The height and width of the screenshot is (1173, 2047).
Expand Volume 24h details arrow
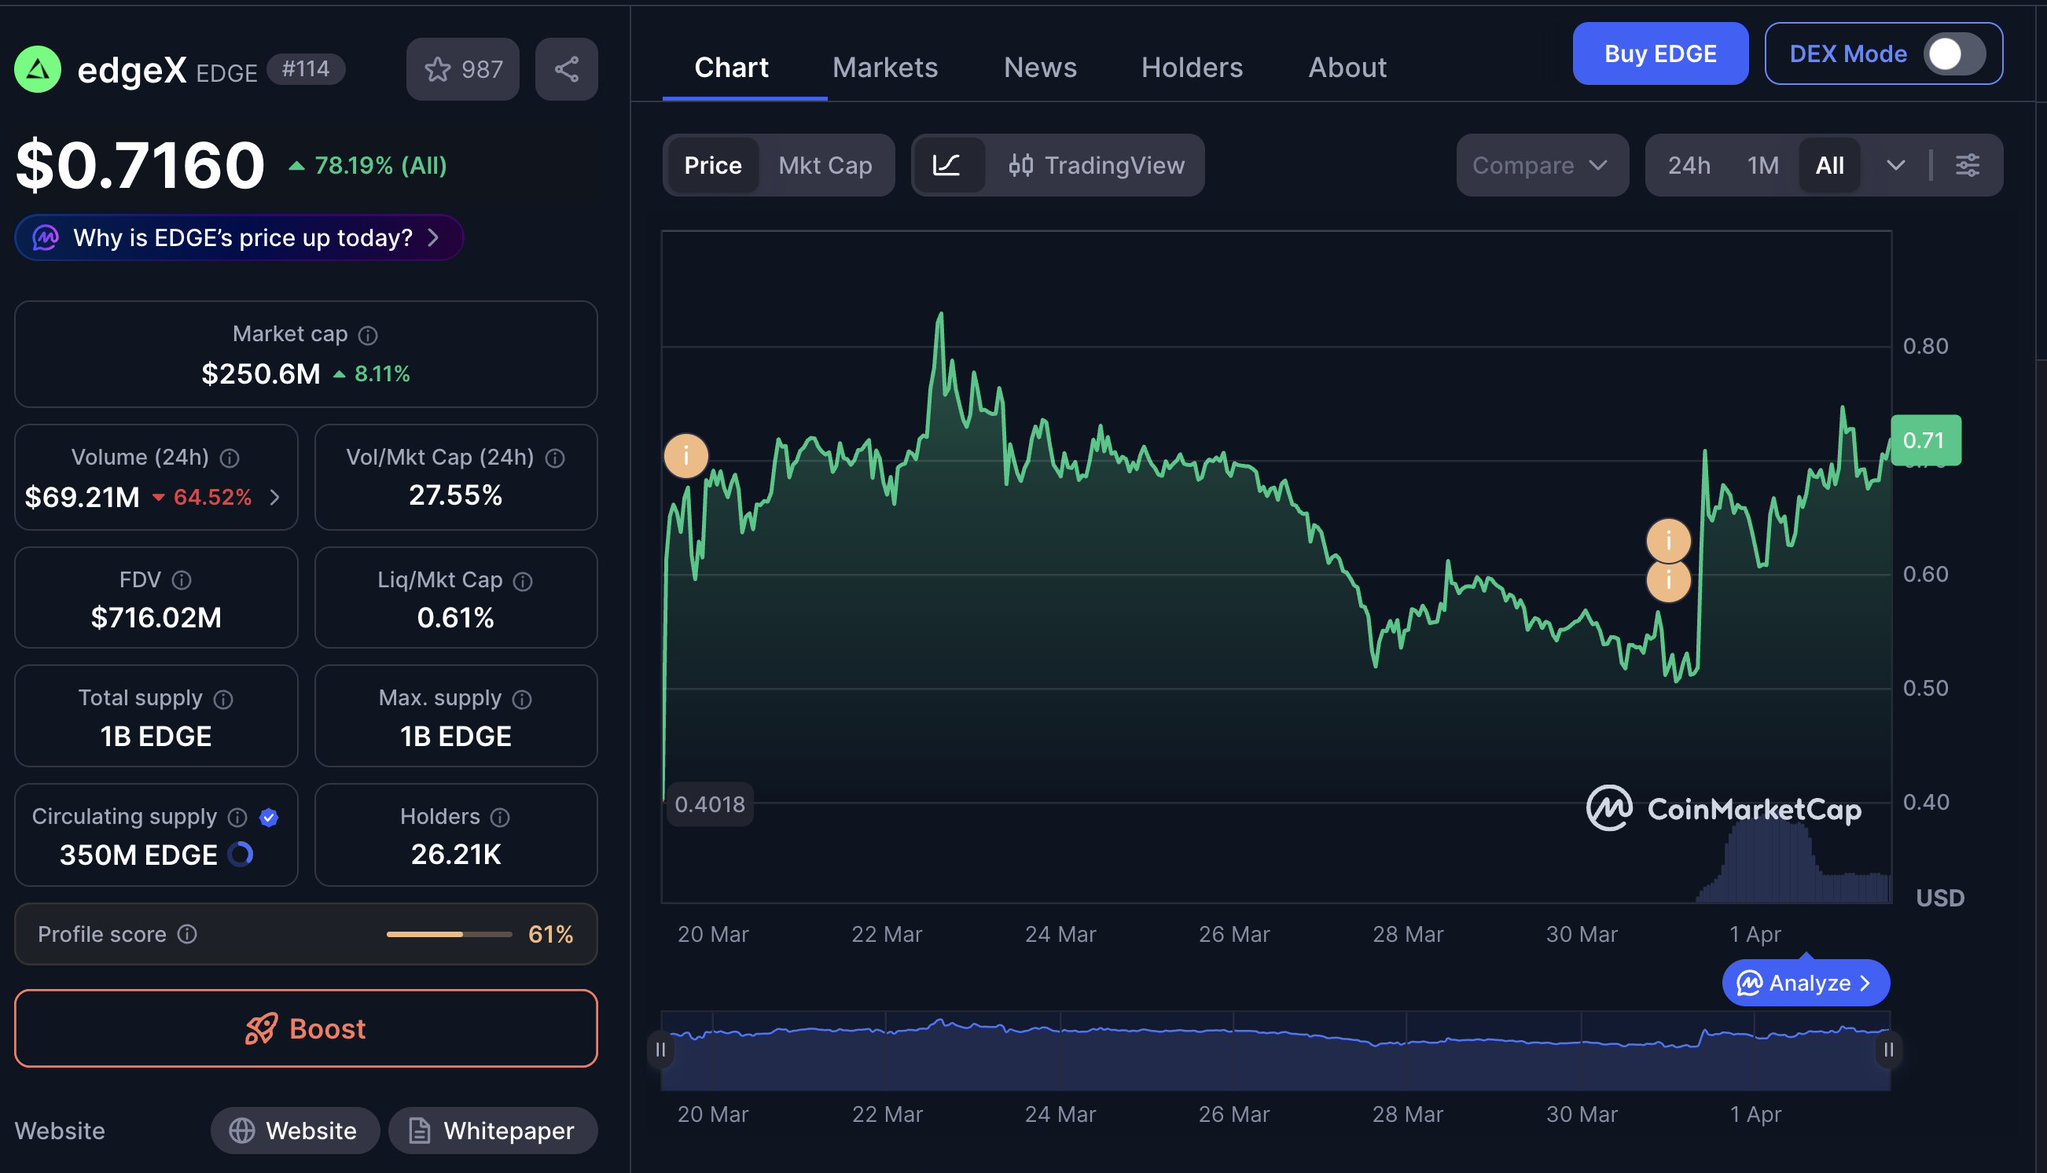pyautogui.click(x=275, y=497)
